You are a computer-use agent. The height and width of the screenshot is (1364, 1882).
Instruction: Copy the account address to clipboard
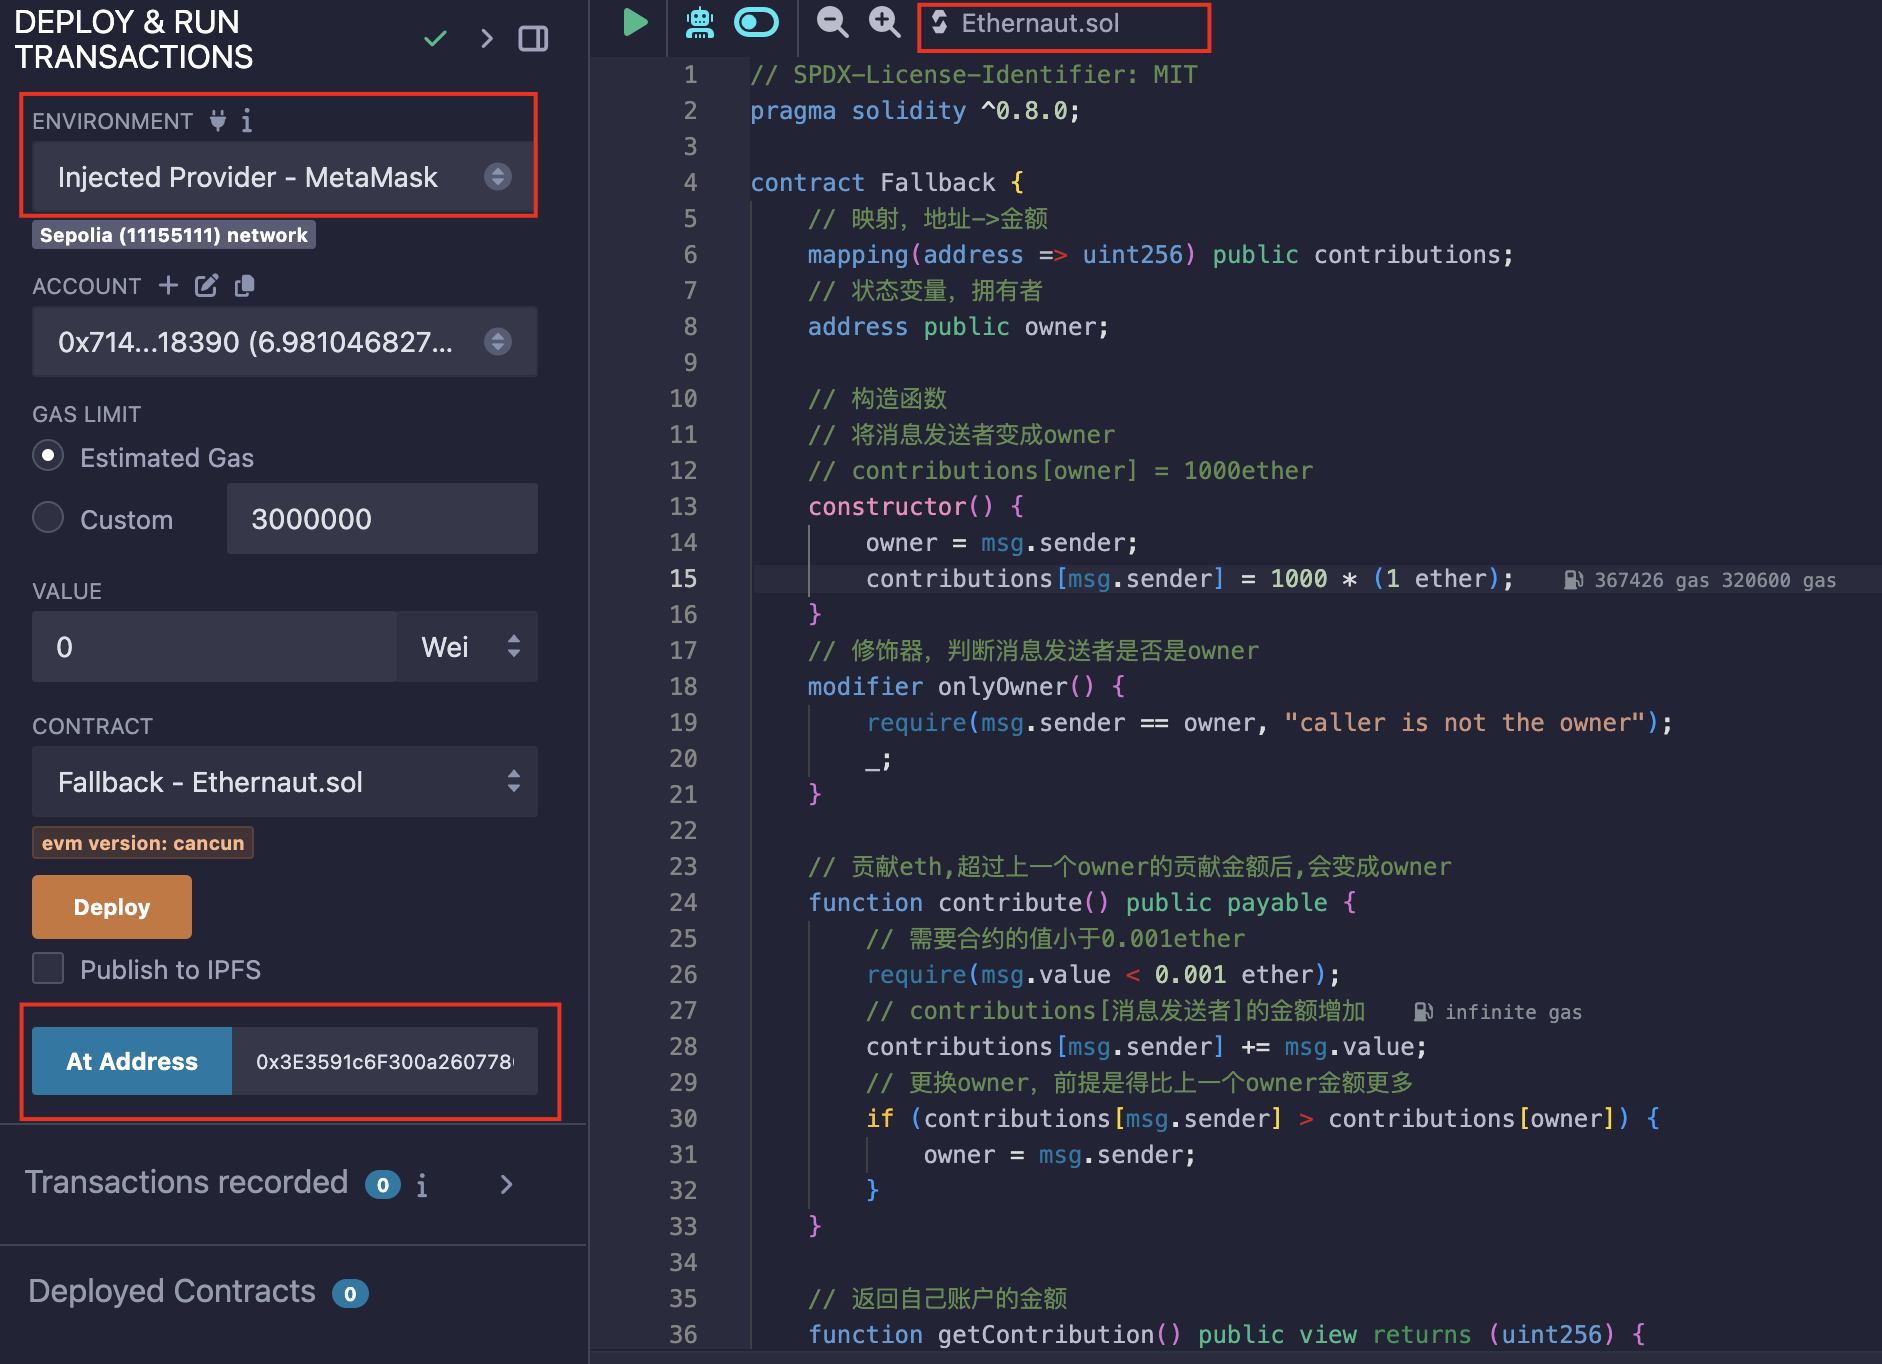coord(244,286)
